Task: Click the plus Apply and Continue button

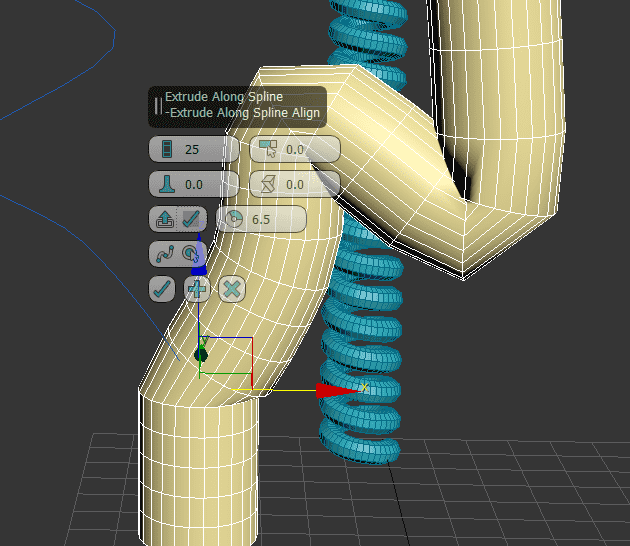Action: 197,288
